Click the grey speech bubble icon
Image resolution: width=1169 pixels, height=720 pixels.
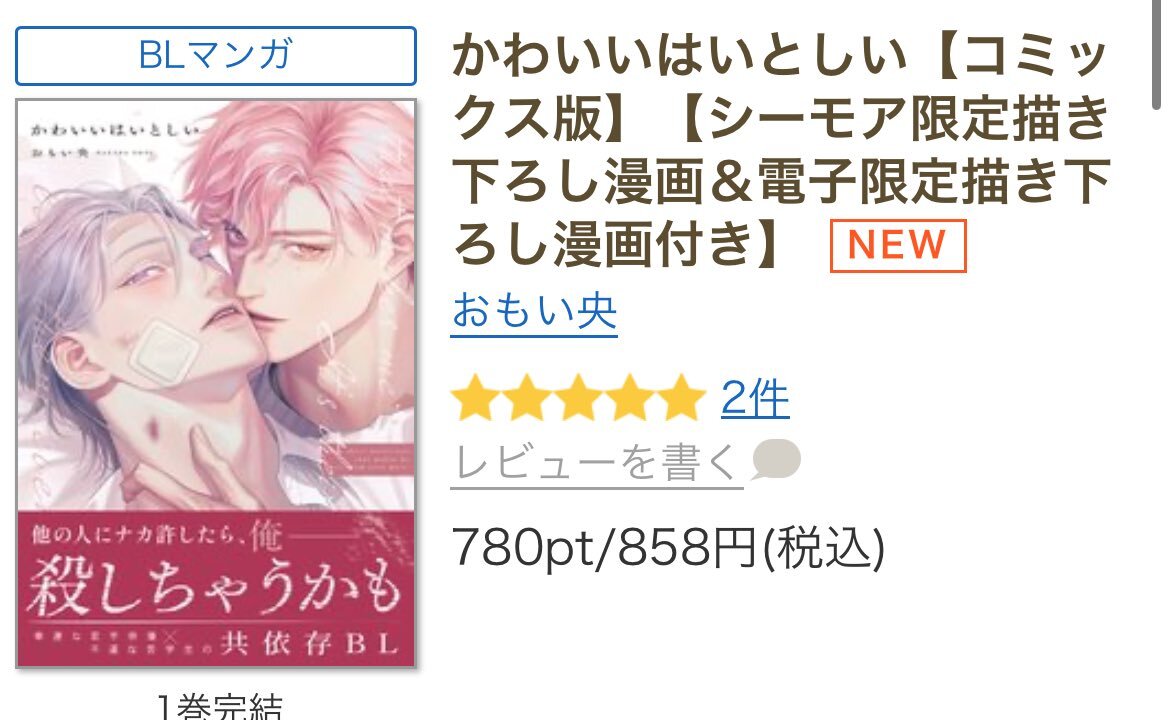775,459
